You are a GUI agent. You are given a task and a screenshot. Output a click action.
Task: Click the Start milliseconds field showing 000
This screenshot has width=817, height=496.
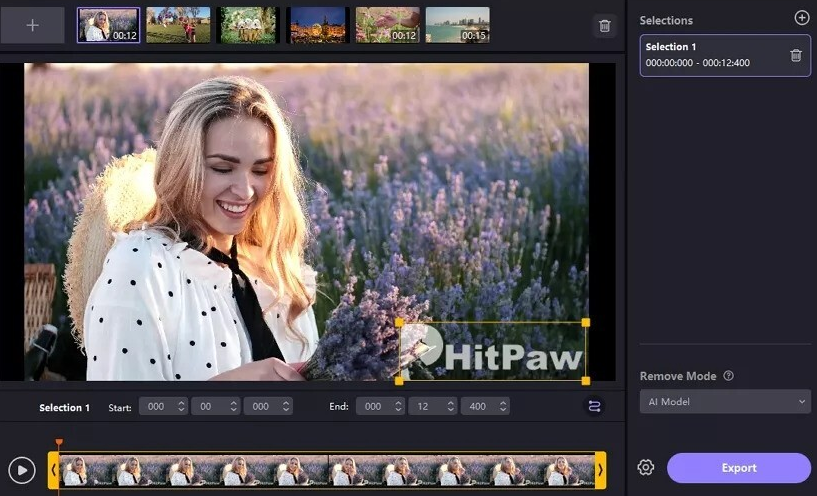tap(268, 406)
